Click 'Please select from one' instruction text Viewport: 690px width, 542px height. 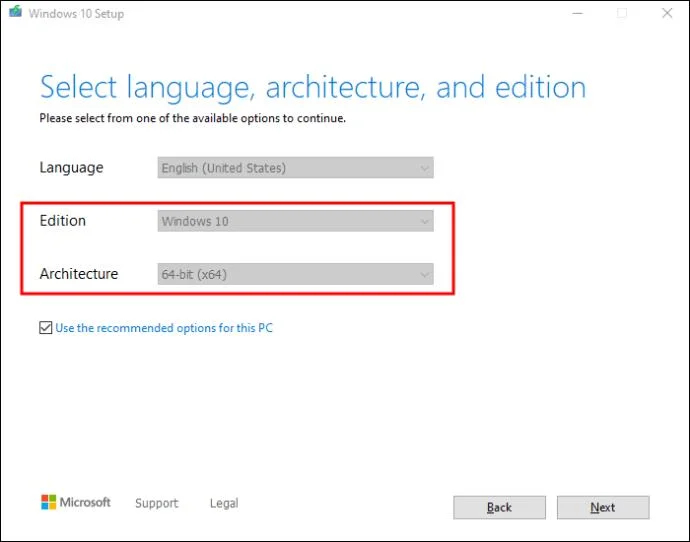tap(192, 118)
